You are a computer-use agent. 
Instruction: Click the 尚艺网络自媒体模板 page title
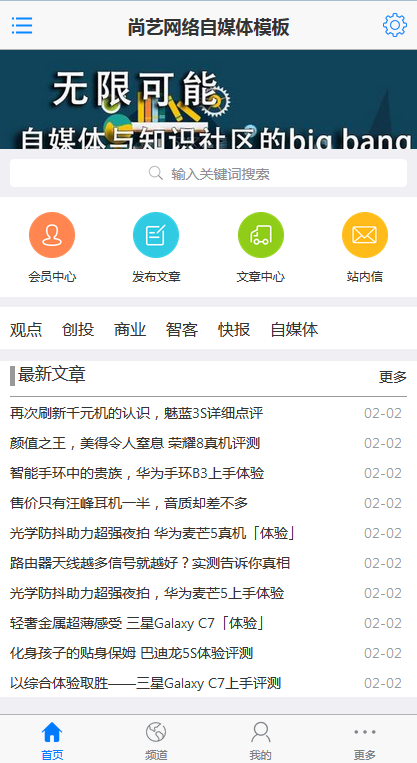(209, 27)
